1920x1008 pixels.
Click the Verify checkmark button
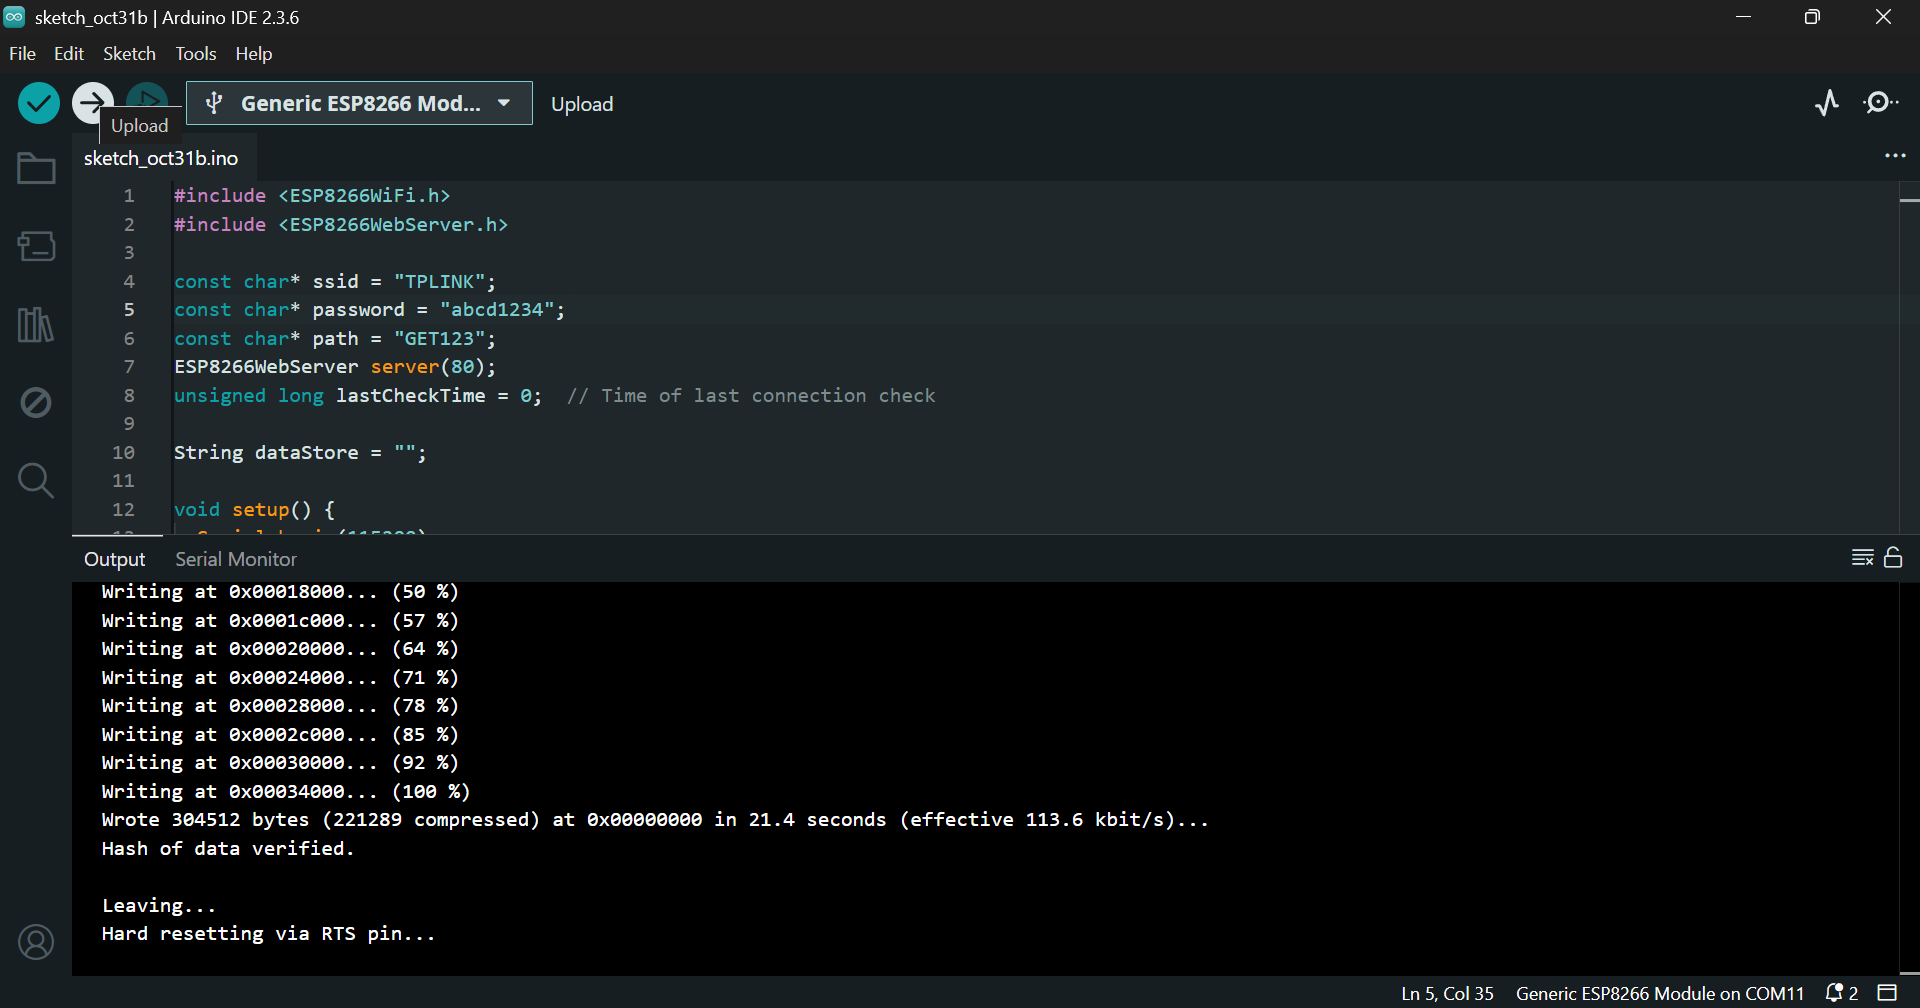coord(39,103)
